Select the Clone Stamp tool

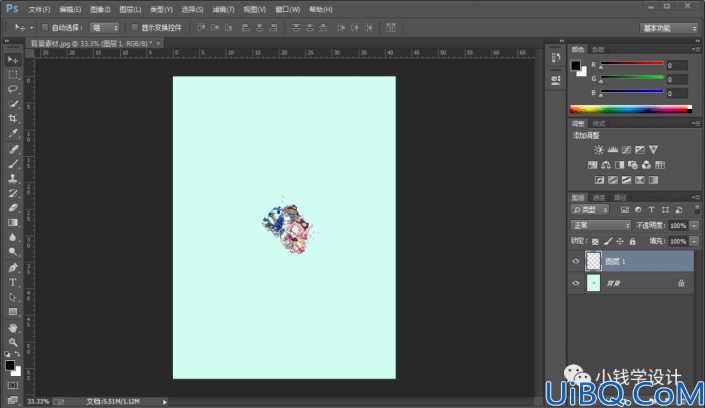click(x=13, y=179)
